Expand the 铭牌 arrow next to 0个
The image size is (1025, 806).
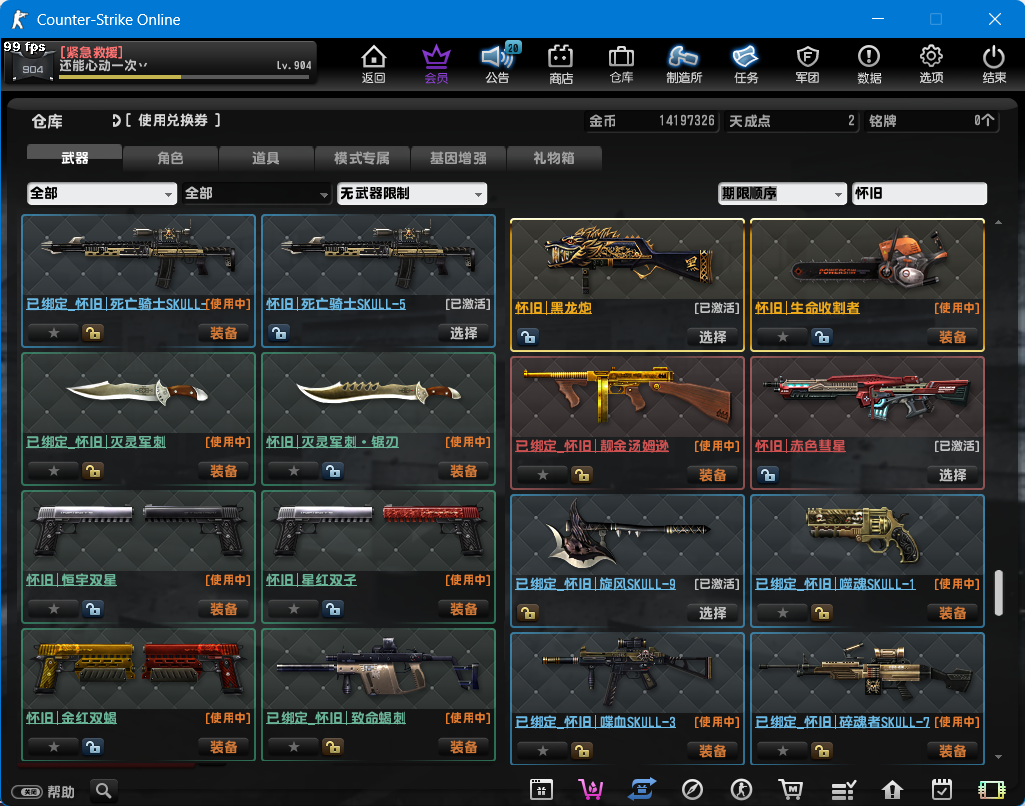(x=988, y=120)
